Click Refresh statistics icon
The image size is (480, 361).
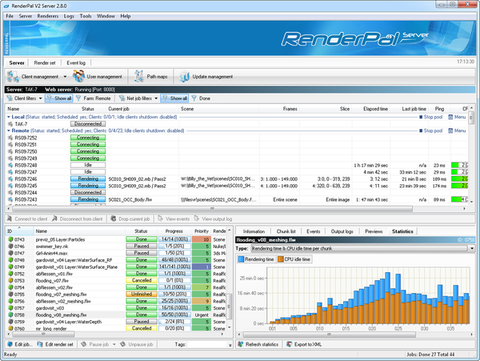click(x=241, y=344)
